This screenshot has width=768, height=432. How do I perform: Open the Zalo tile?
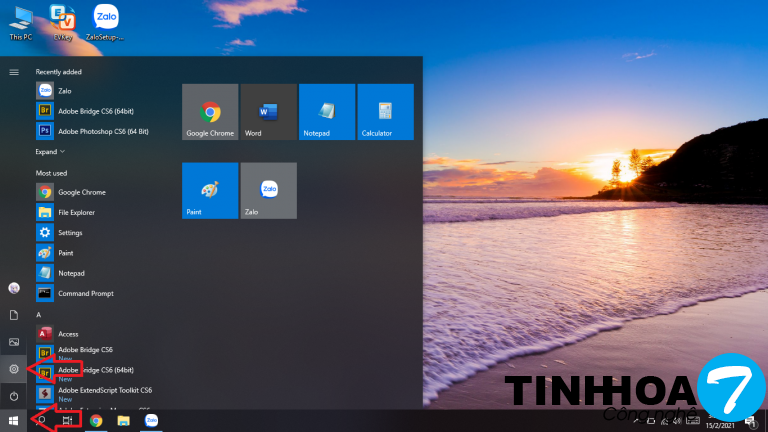[x=268, y=190]
